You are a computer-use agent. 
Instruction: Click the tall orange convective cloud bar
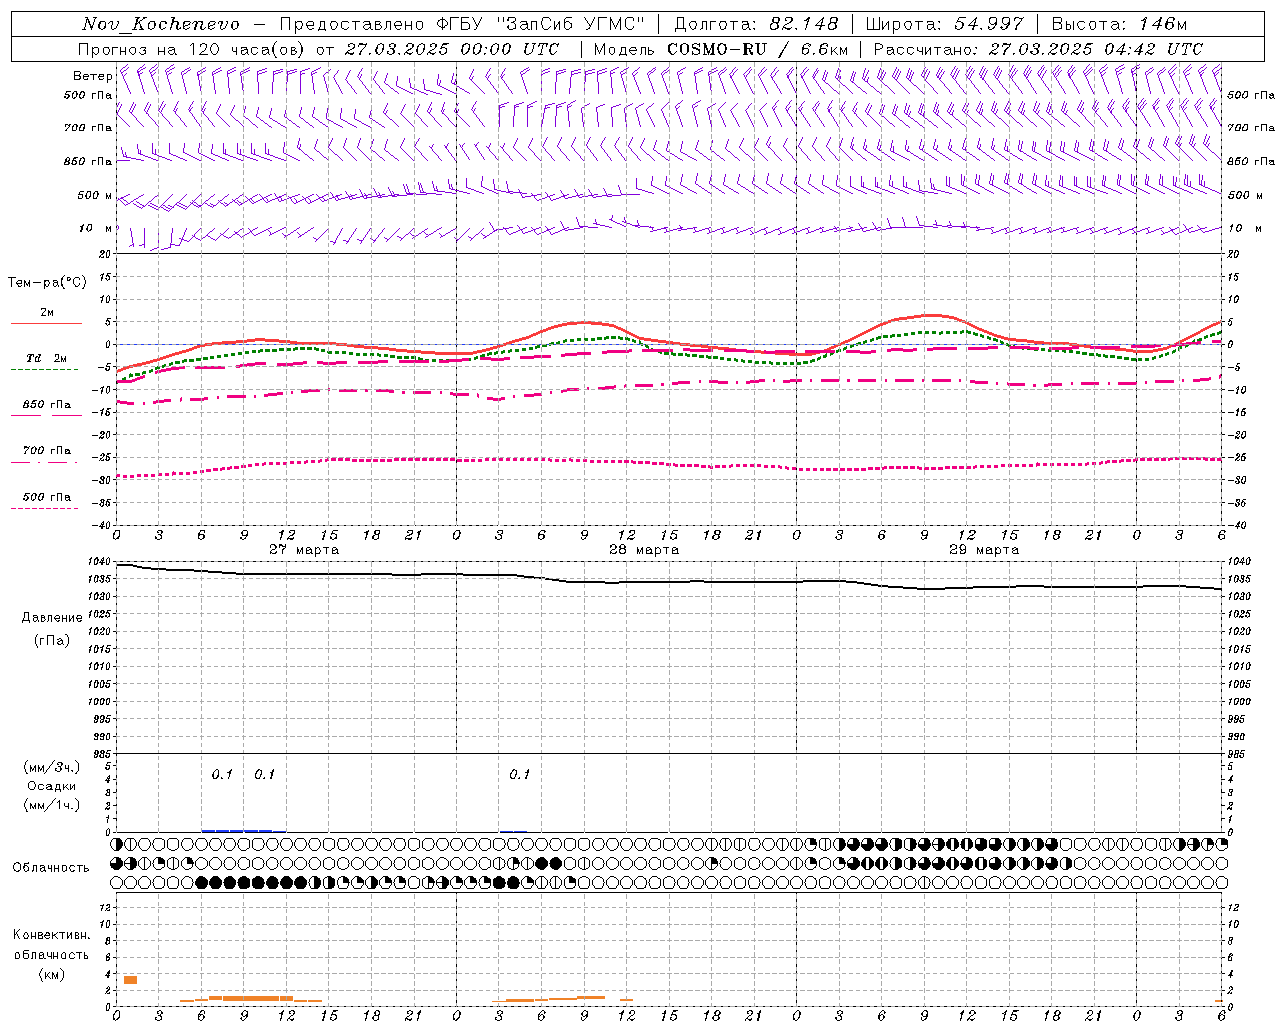tap(130, 979)
